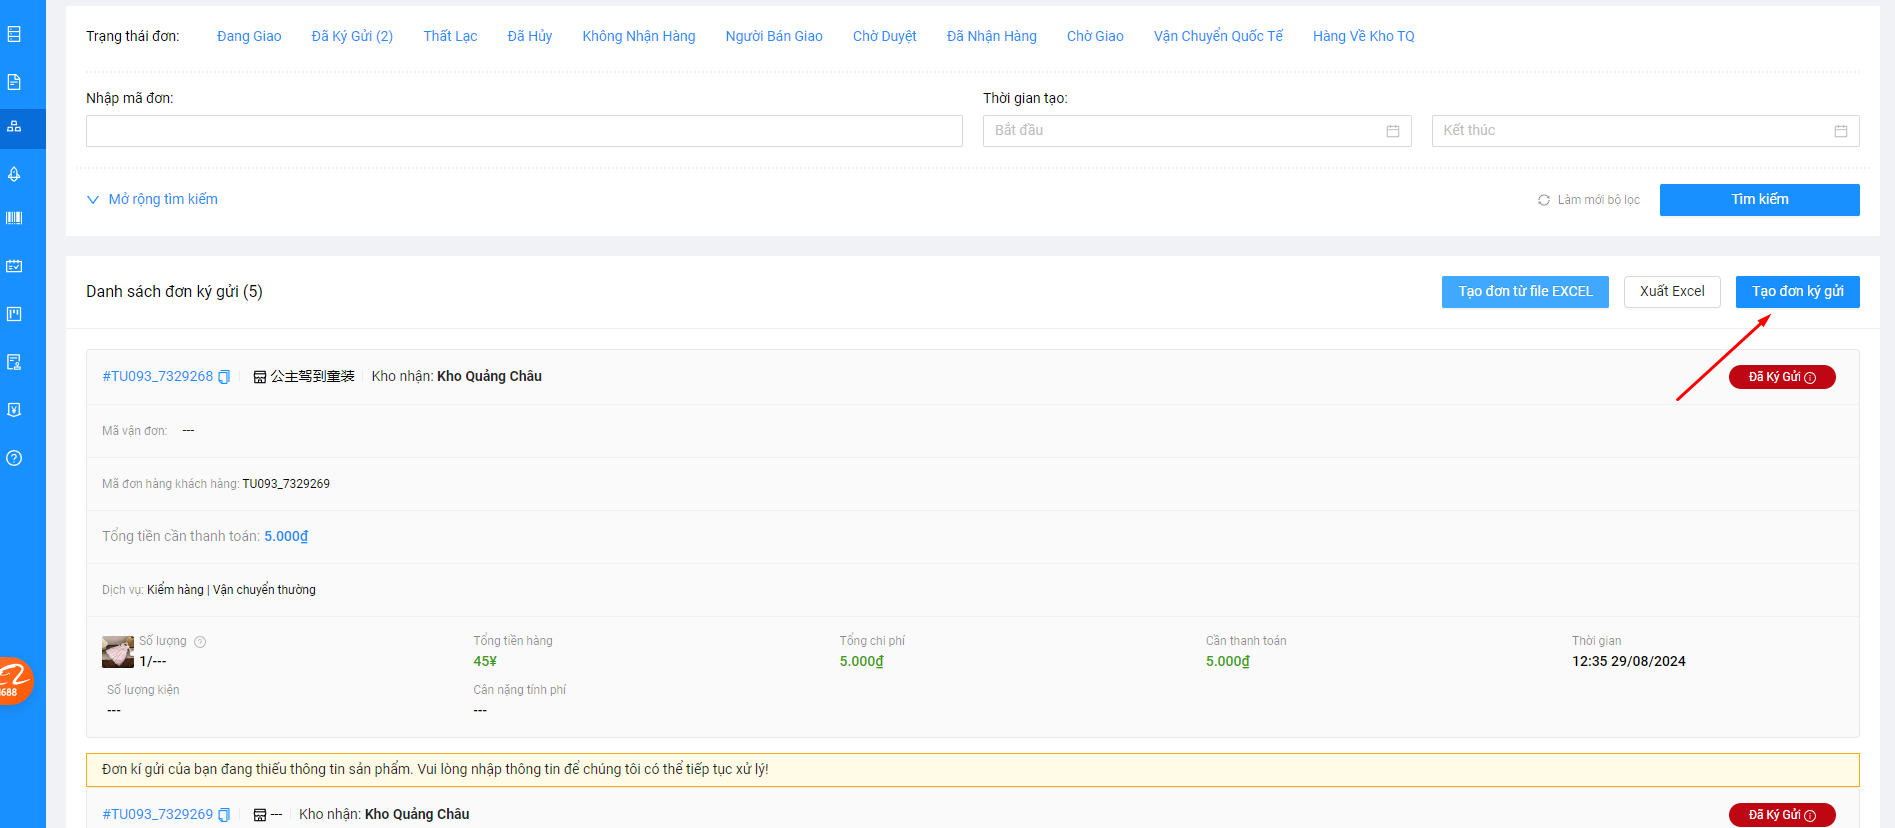1895x828 pixels.
Task: Open the barcode icon in the sidebar
Action: [x=14, y=218]
